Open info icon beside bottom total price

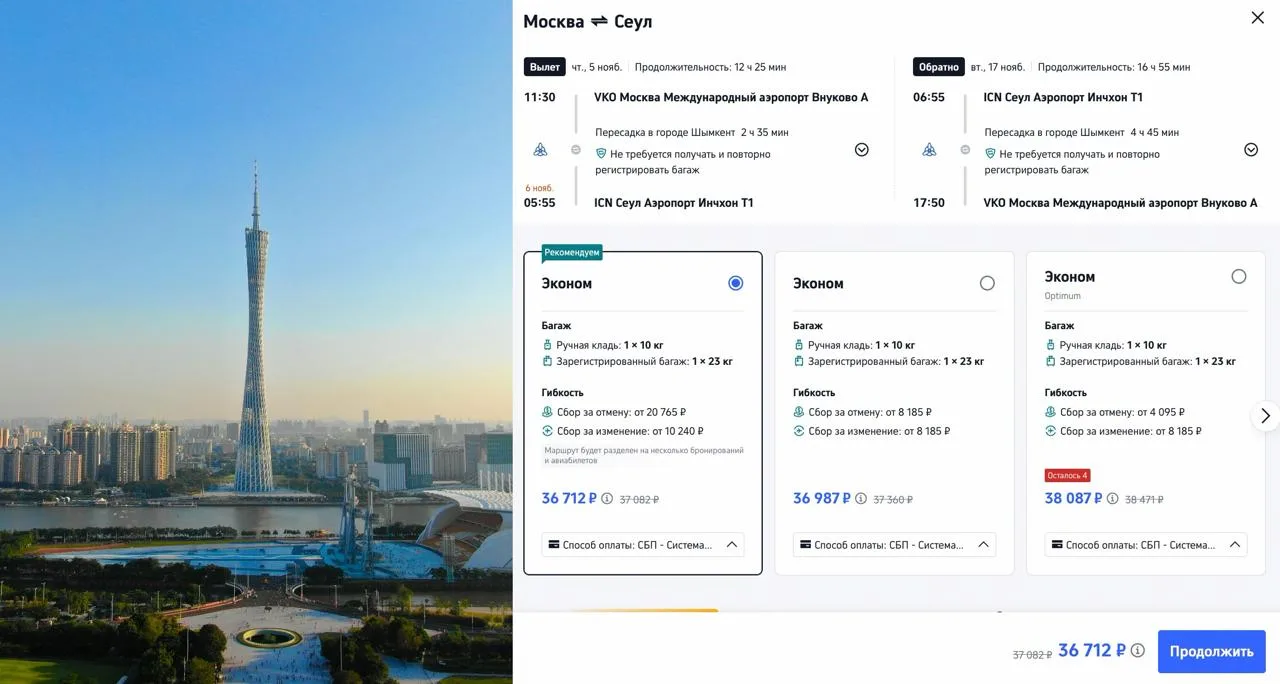1137,651
